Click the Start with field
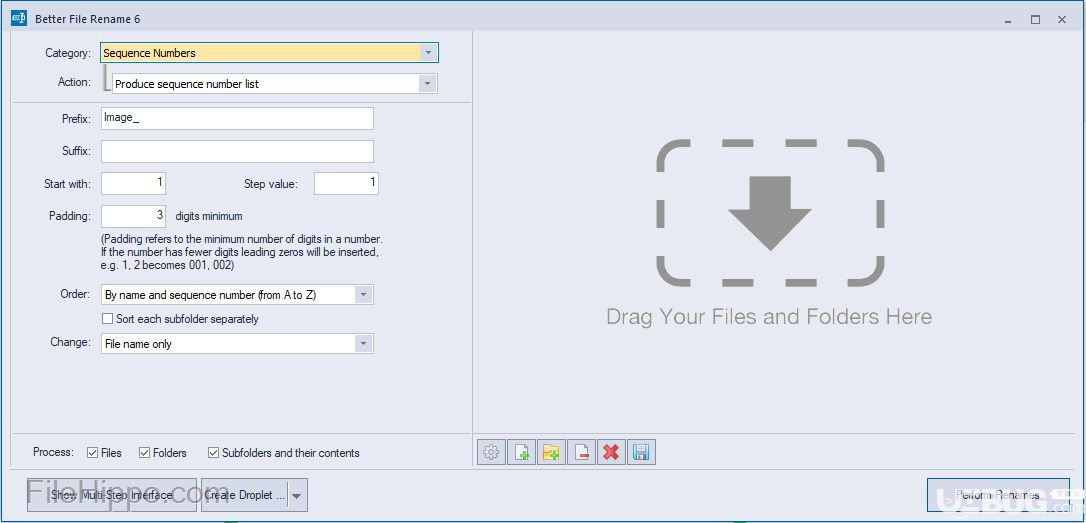 click(x=134, y=184)
